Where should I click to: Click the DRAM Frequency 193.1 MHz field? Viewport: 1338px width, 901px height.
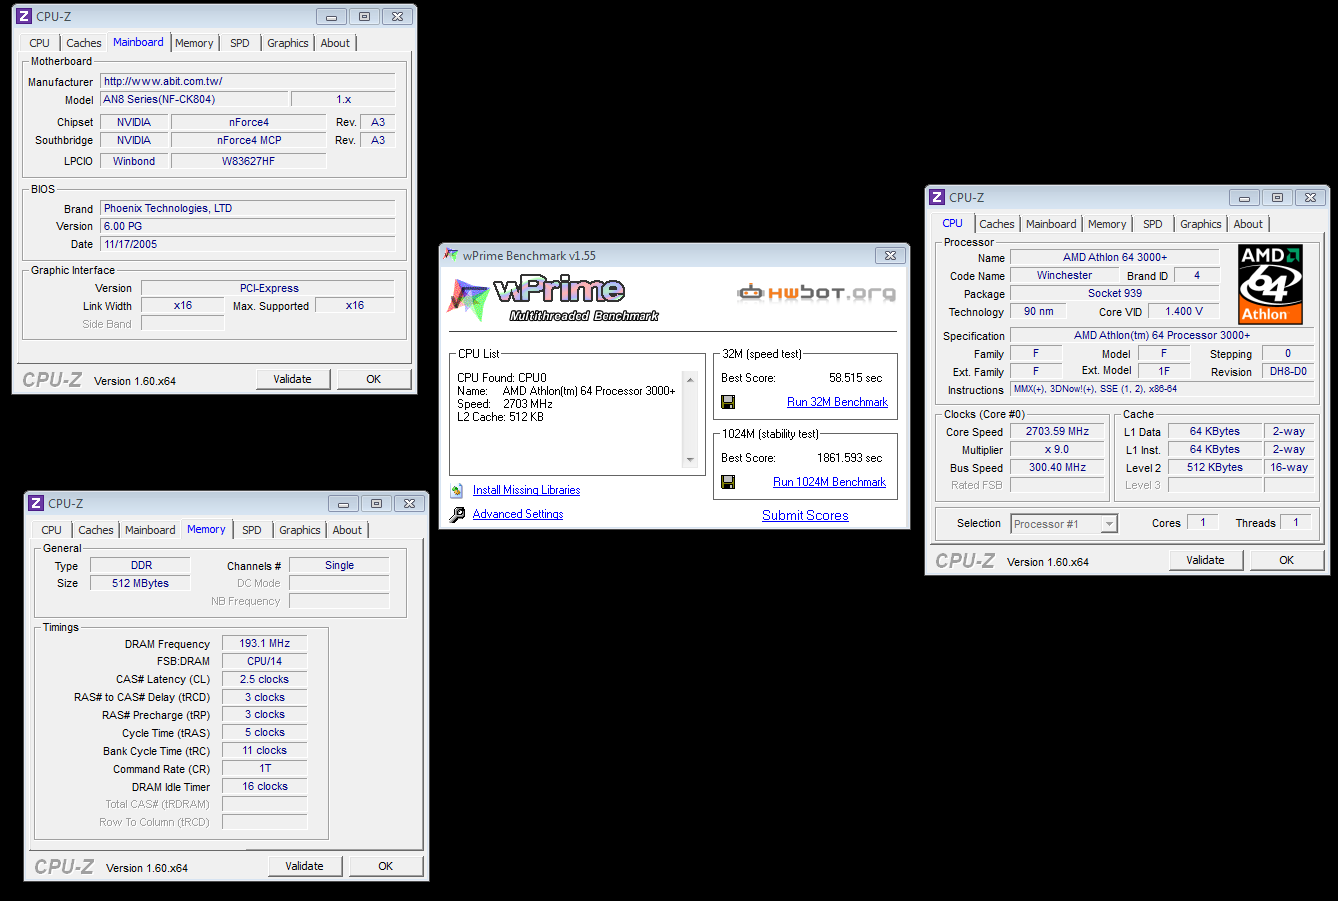264,643
